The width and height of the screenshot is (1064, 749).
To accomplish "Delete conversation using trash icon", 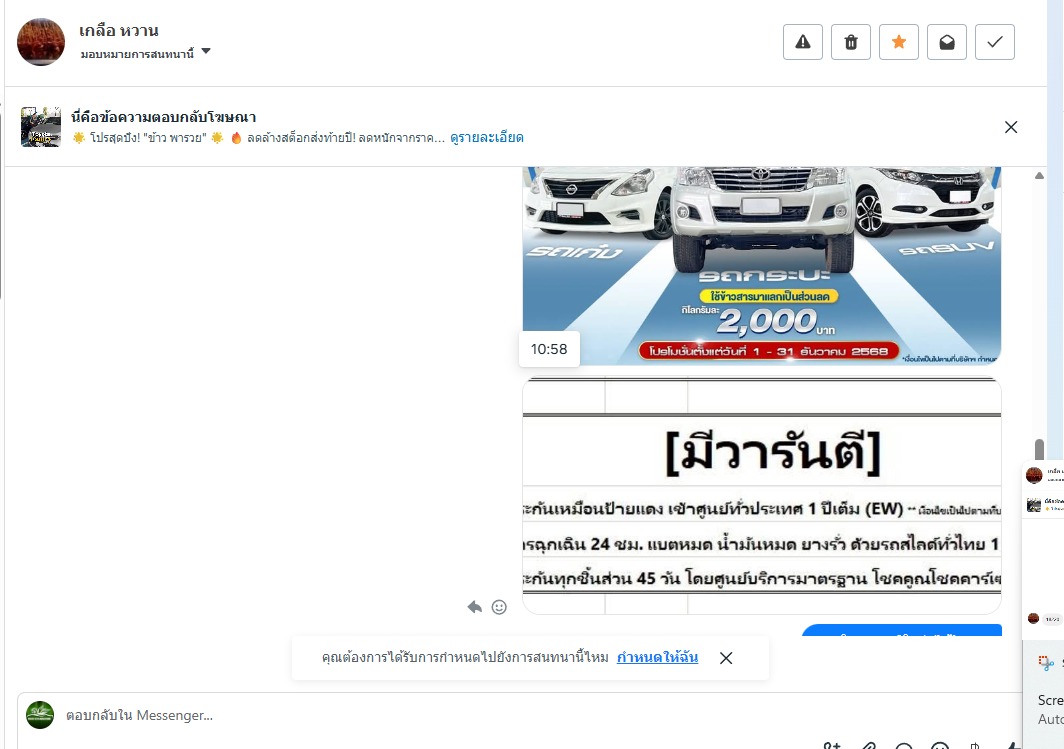I will point(851,42).
